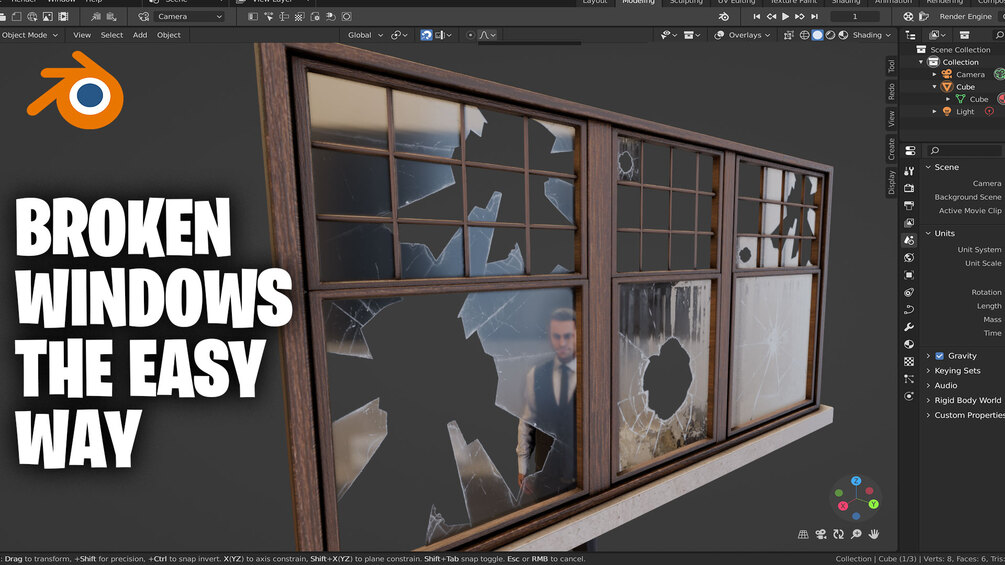Open the Modifiers wrench icon

909,327
